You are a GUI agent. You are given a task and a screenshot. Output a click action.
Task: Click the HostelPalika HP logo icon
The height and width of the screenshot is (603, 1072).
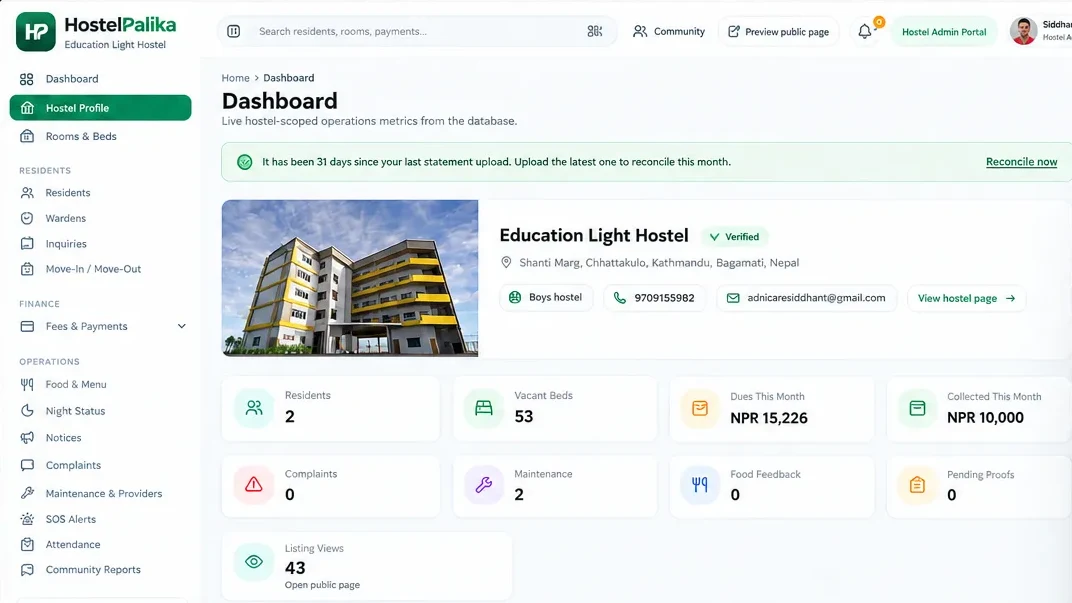click(36, 31)
